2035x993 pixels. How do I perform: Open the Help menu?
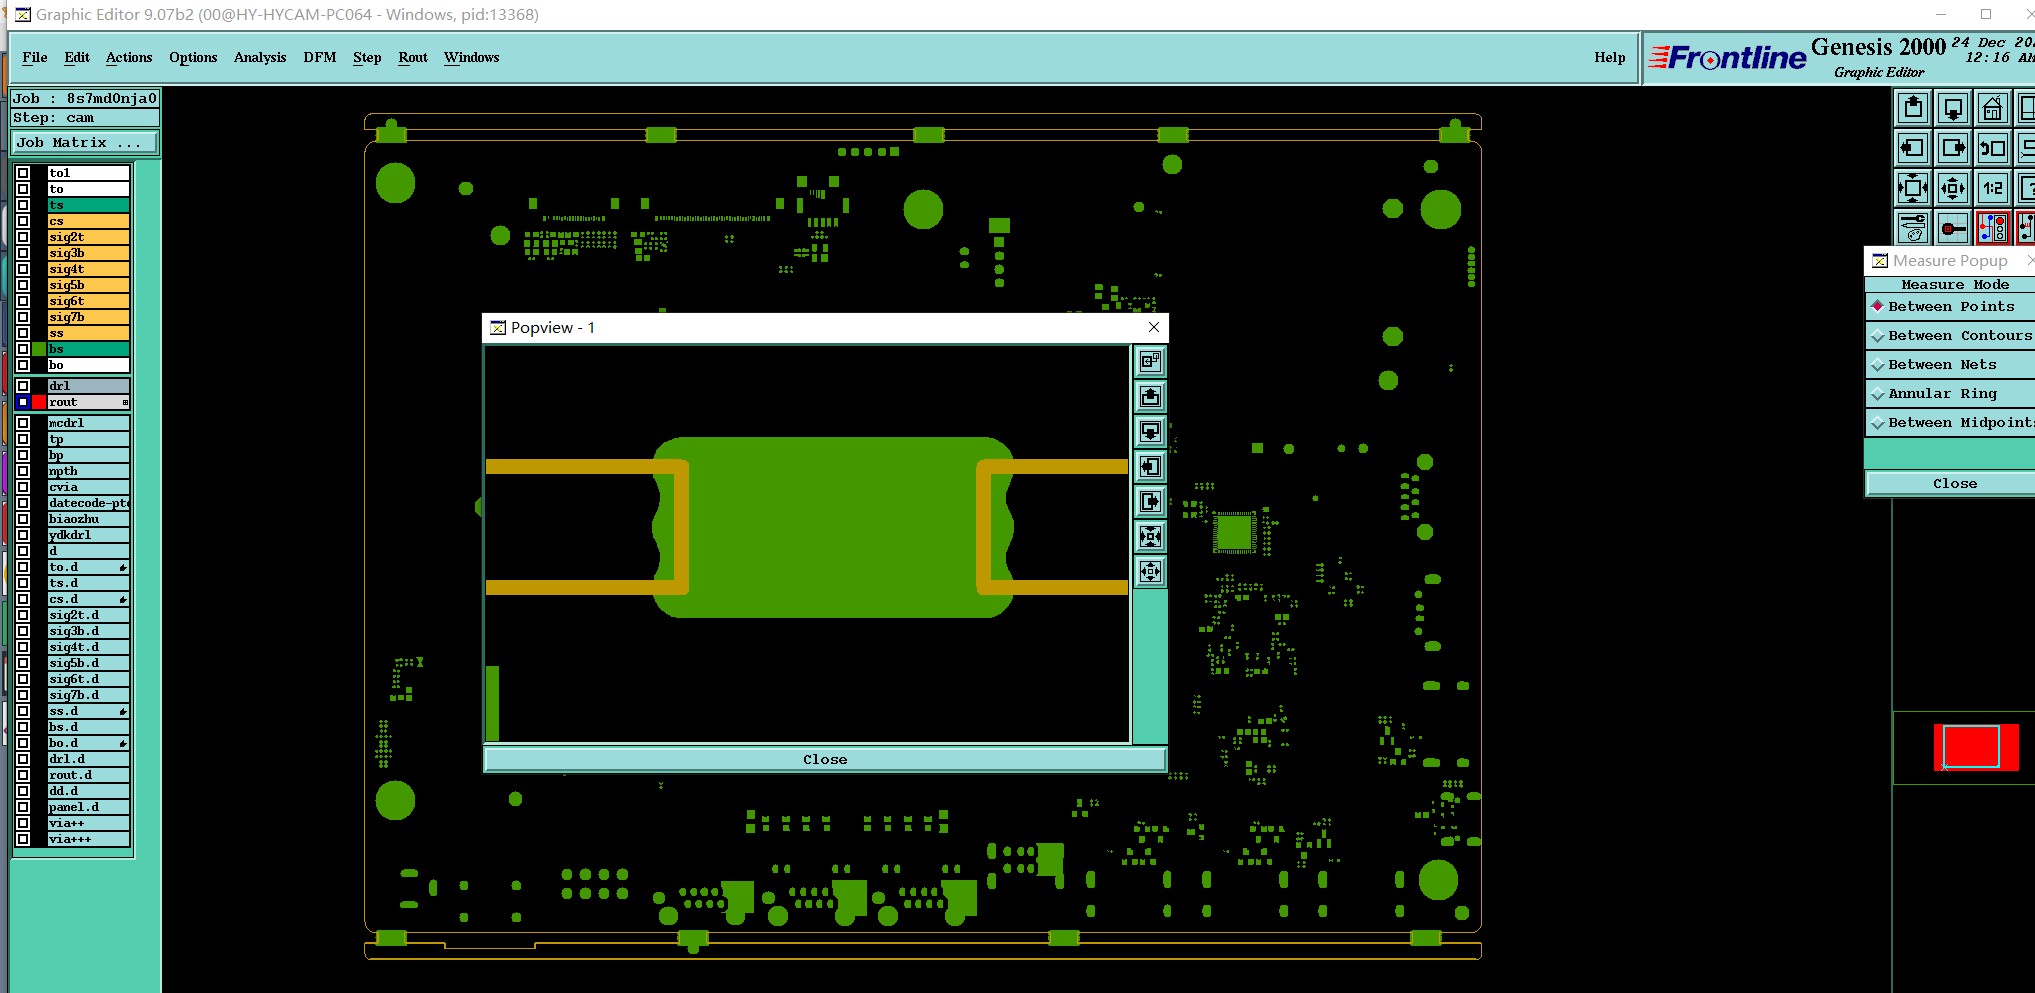[x=1610, y=57]
